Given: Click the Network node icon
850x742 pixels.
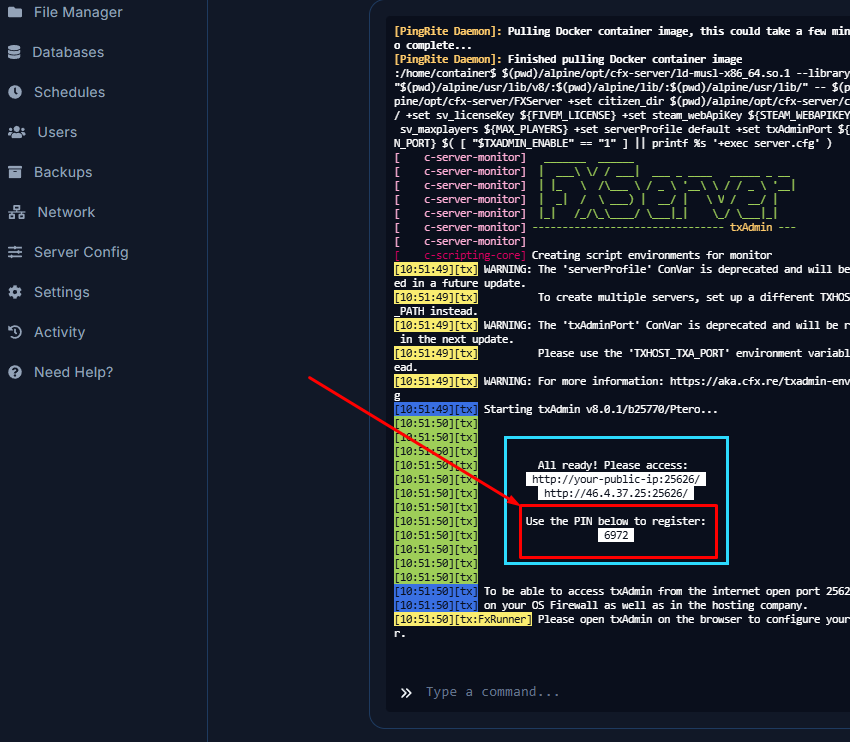Looking at the screenshot, I should click(x=15, y=212).
